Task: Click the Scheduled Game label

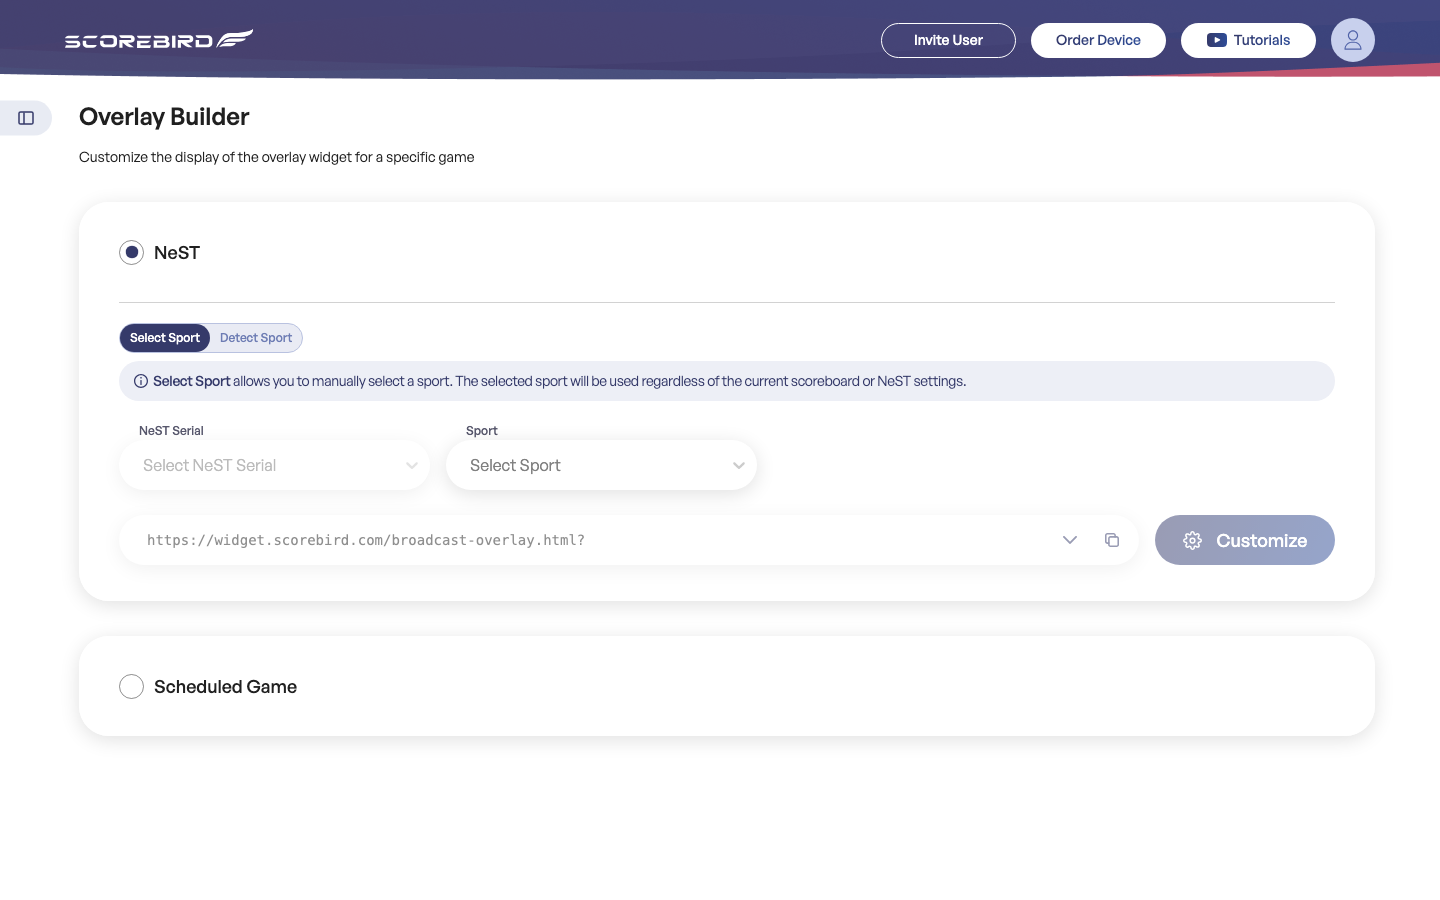Action: (225, 687)
